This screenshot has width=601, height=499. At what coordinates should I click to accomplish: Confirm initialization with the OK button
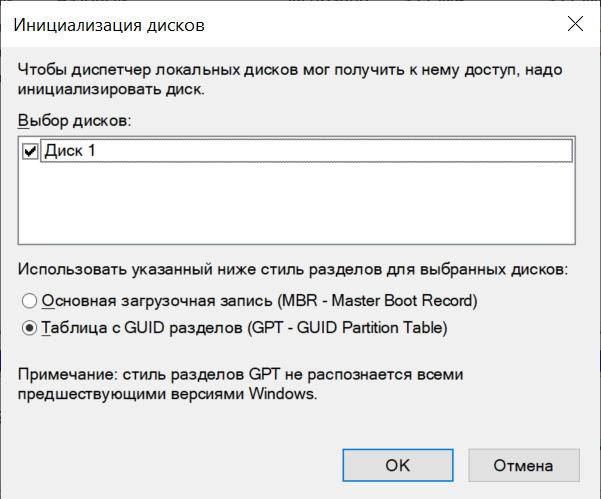[397, 465]
